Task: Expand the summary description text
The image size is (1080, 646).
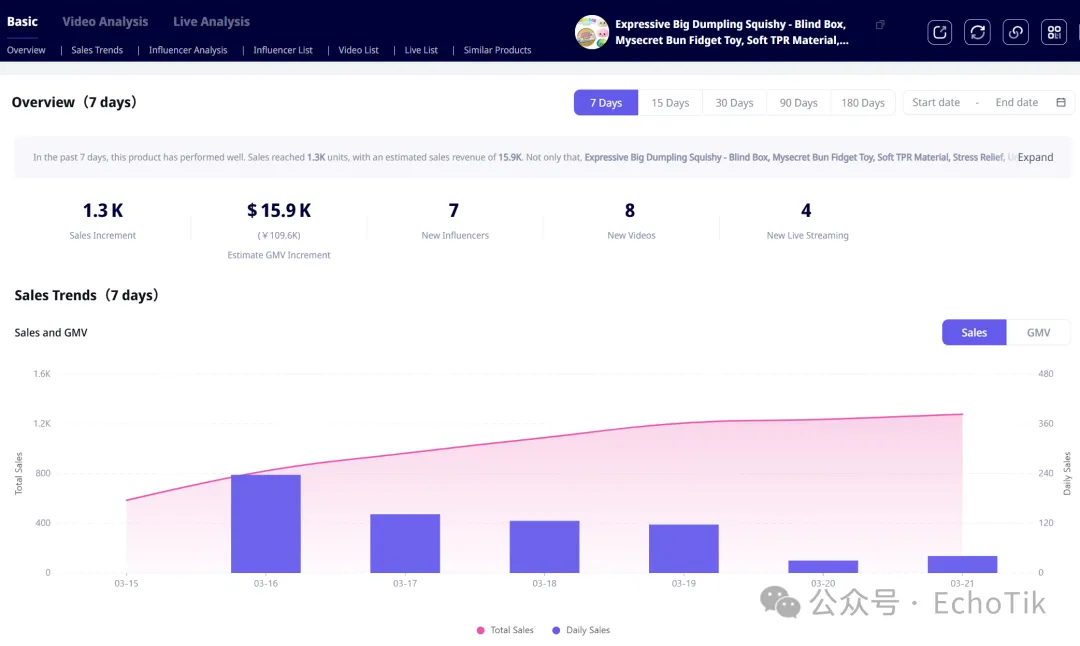Action: pos(1035,157)
